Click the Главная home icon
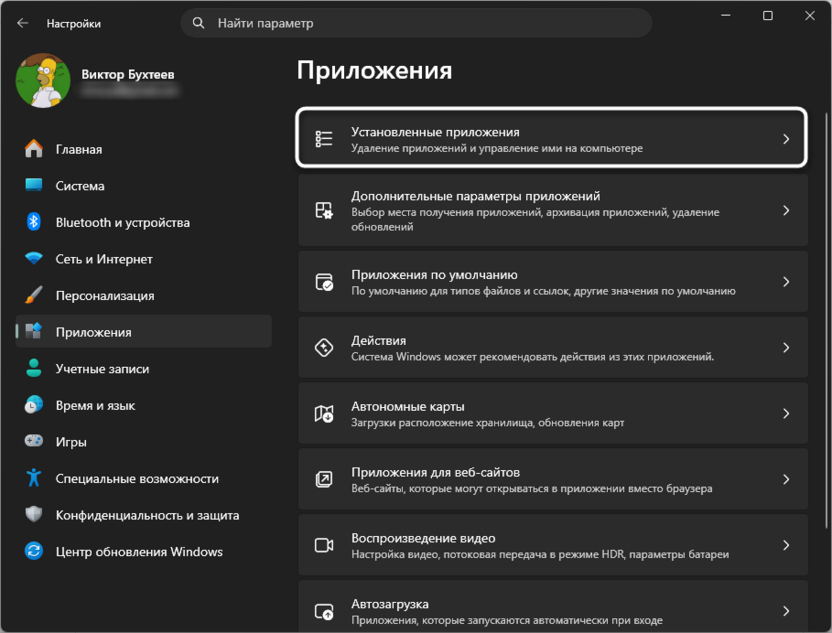This screenshot has height=633, width=832. pyautogui.click(x=33, y=149)
